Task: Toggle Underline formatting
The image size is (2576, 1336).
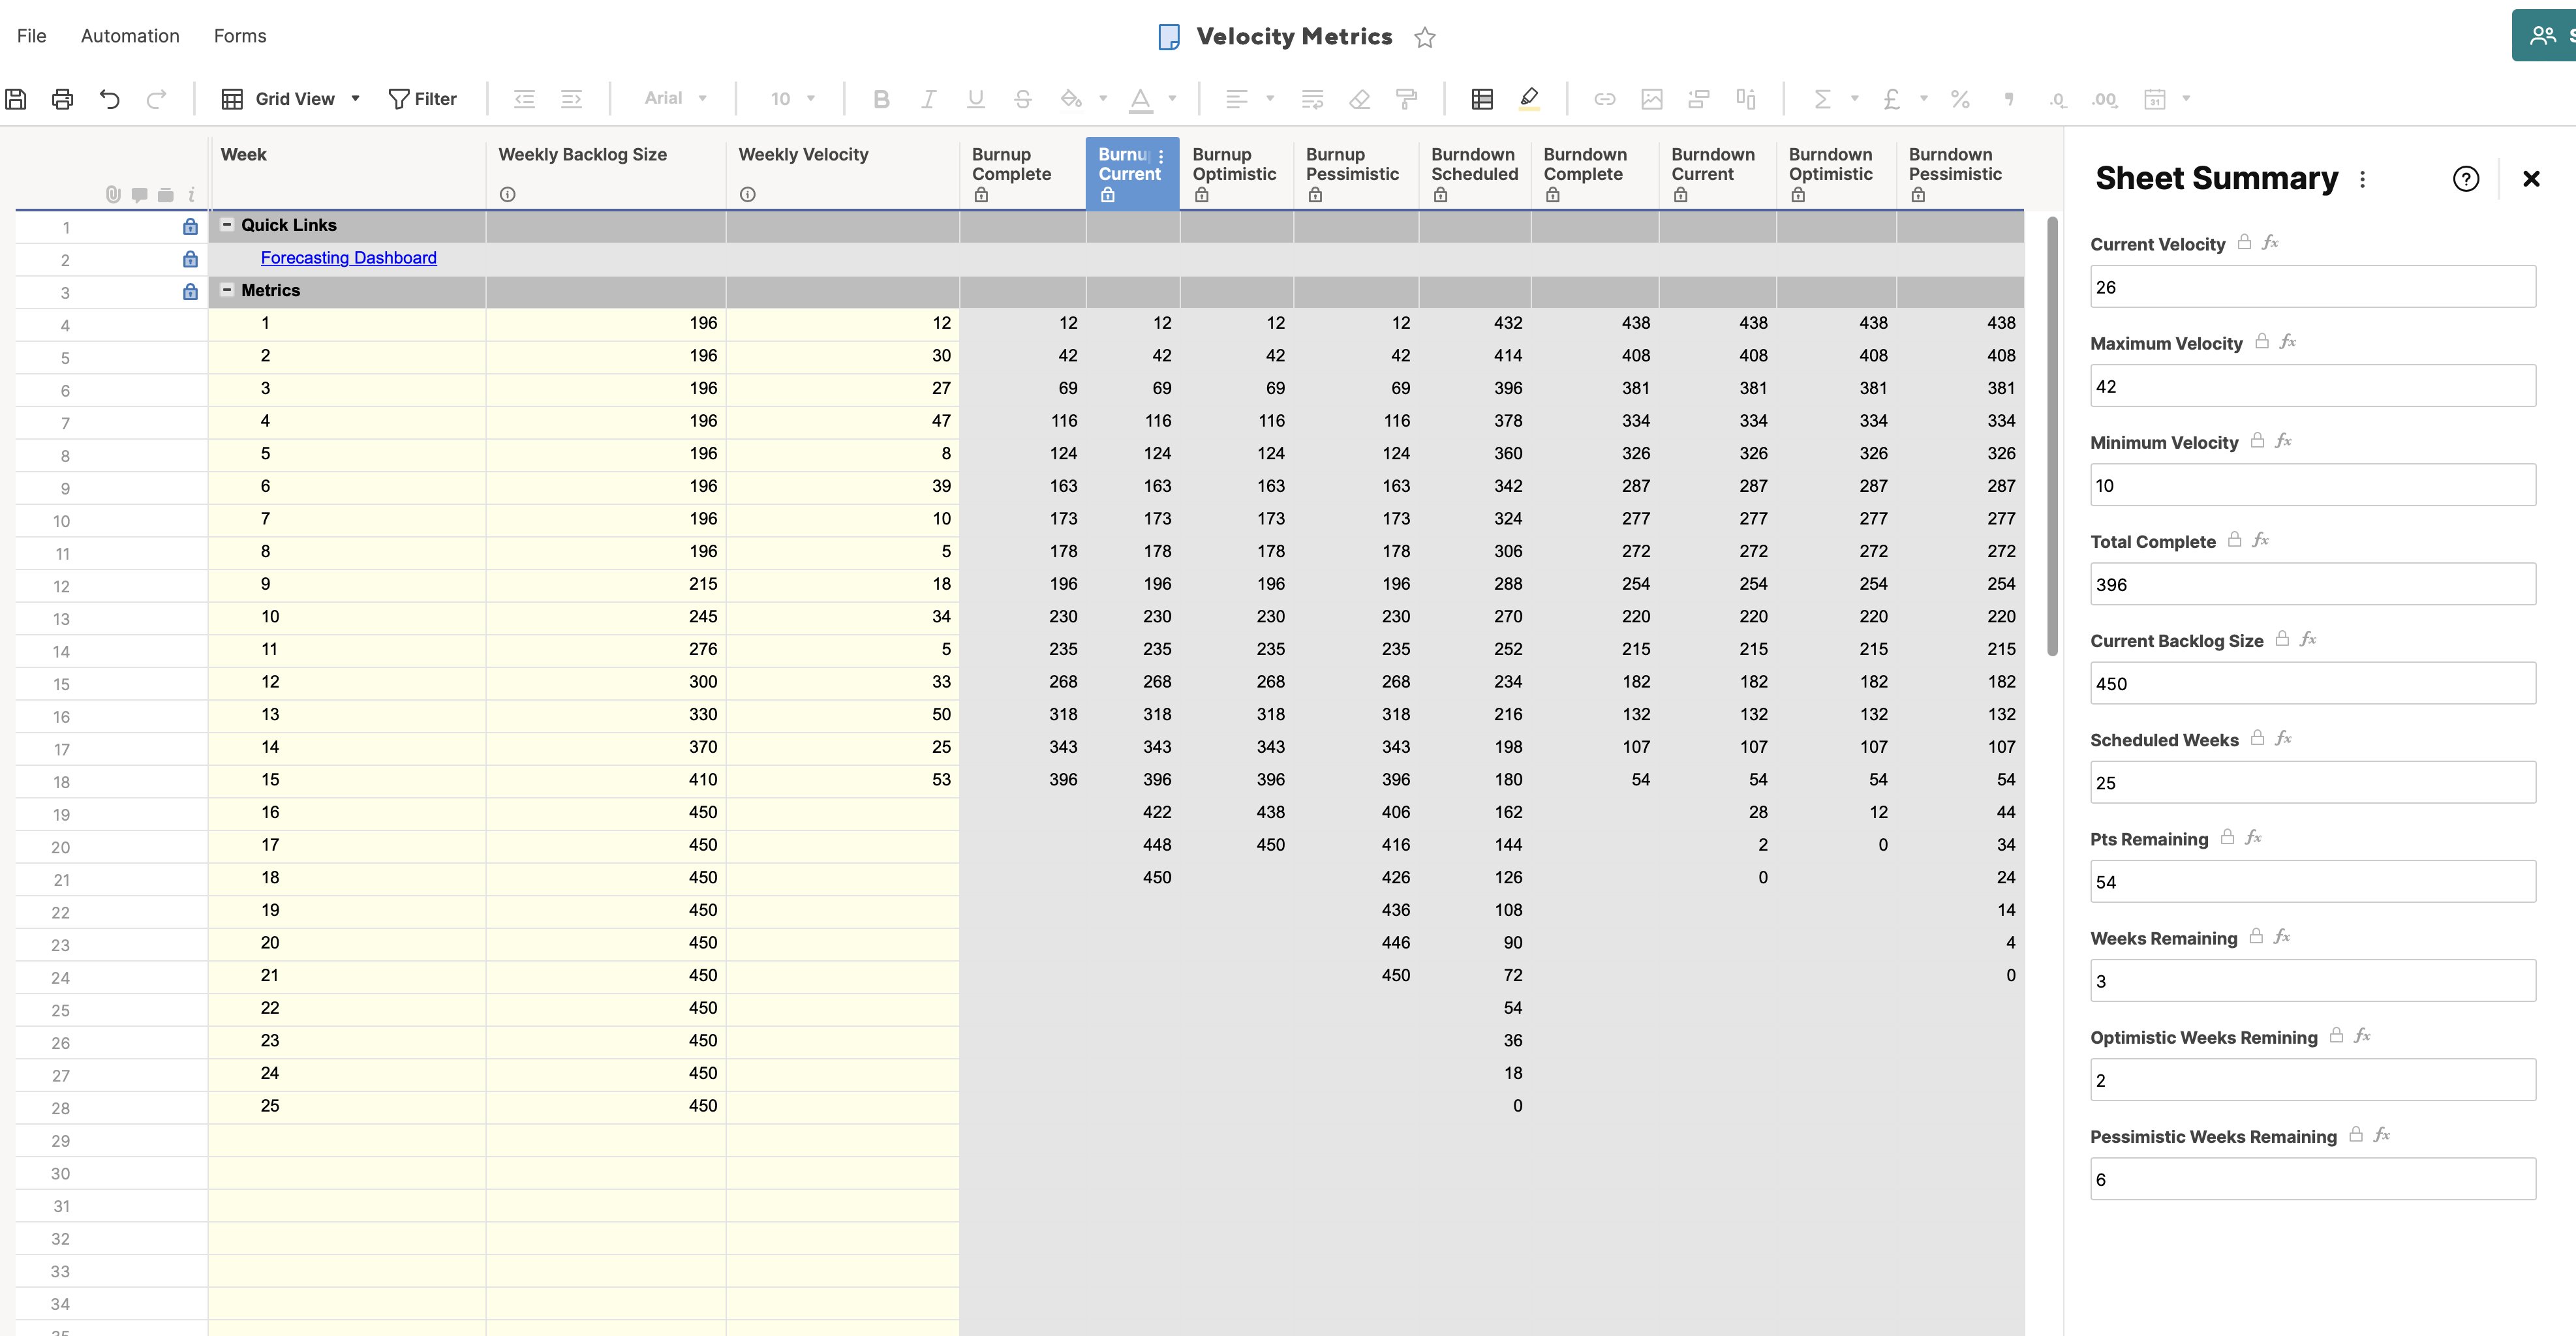Action: (x=975, y=99)
